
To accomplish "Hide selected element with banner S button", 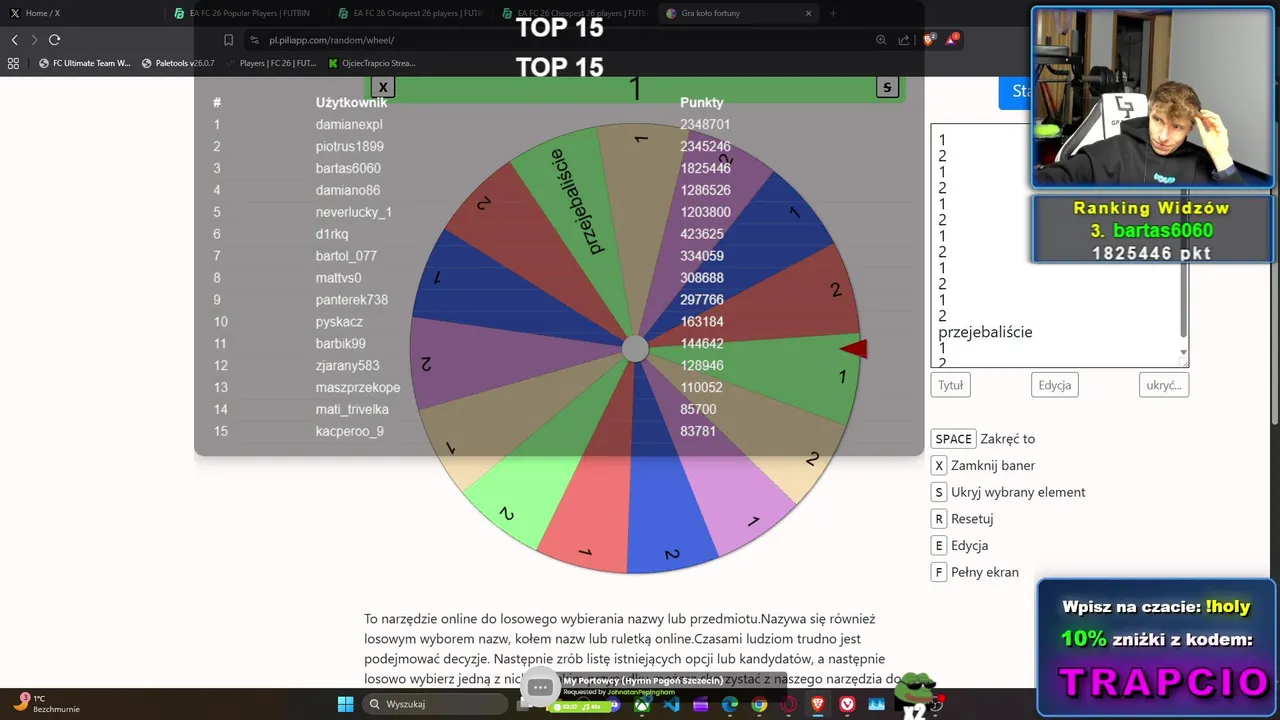I will point(887,87).
